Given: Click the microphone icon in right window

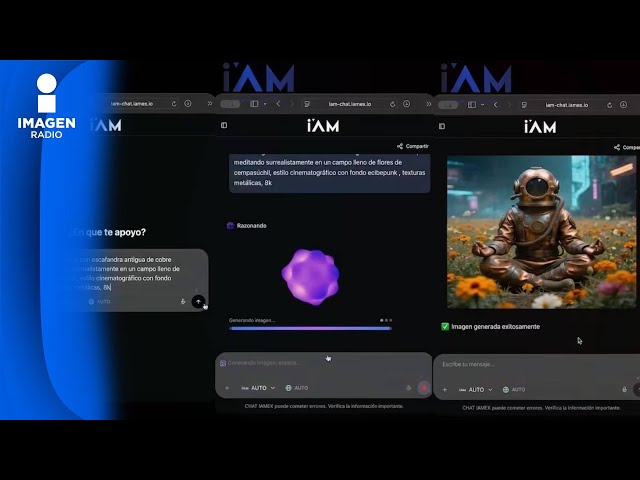Looking at the screenshot, I should point(624,390).
